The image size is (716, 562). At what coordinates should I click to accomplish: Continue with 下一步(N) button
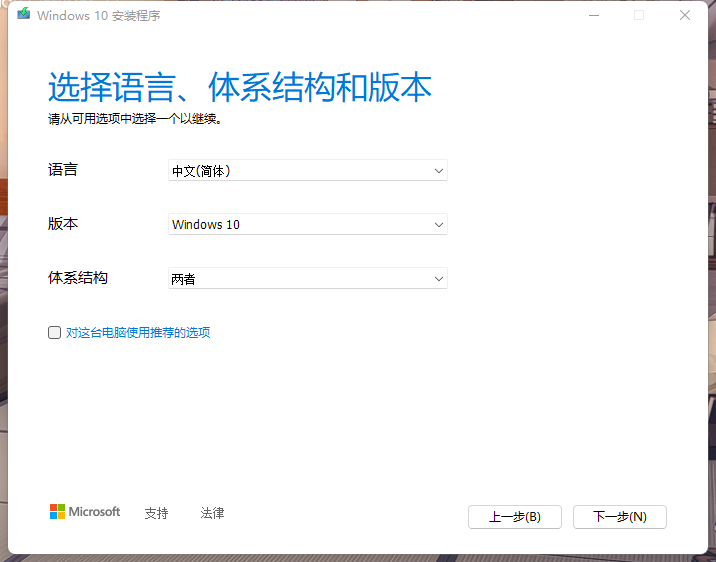[620, 517]
